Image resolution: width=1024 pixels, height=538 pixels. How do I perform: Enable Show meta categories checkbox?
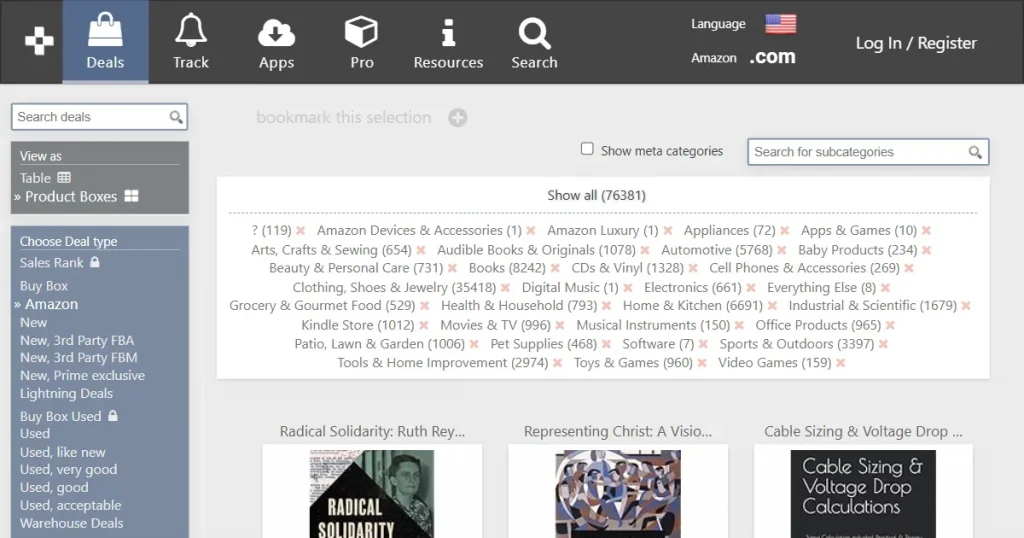coord(588,150)
